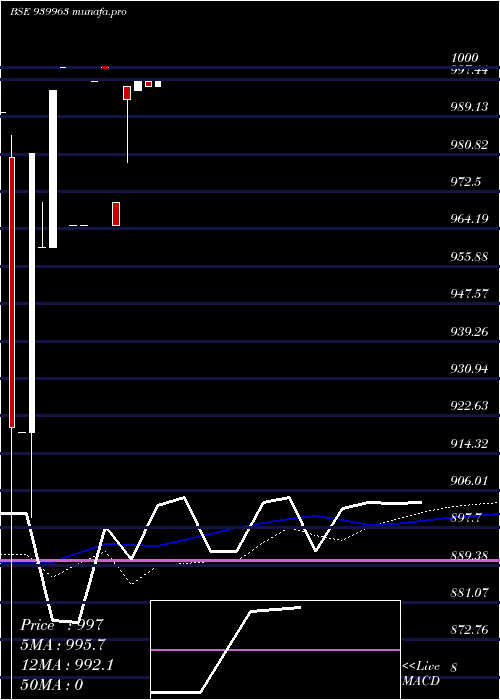Image resolution: width=500 pixels, height=700 pixels.
Task: Click the BSE 939968 munafa.pro title text
Action: 68,12
